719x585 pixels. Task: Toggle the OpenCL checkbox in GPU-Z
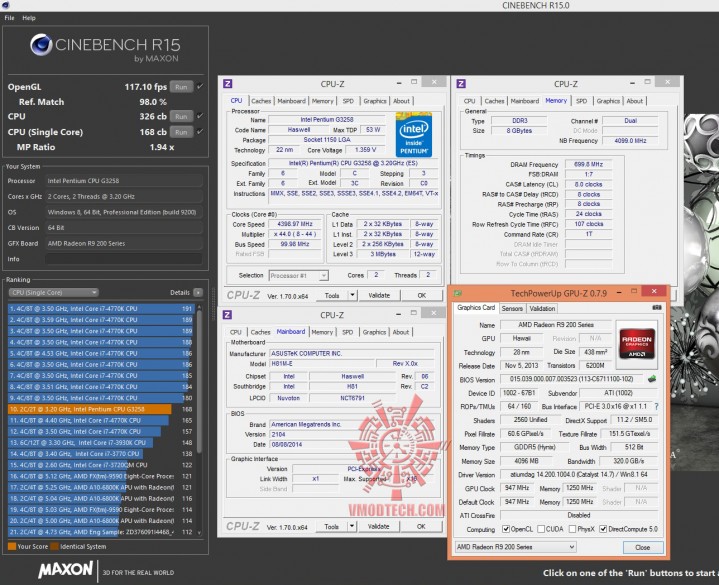tap(506, 529)
